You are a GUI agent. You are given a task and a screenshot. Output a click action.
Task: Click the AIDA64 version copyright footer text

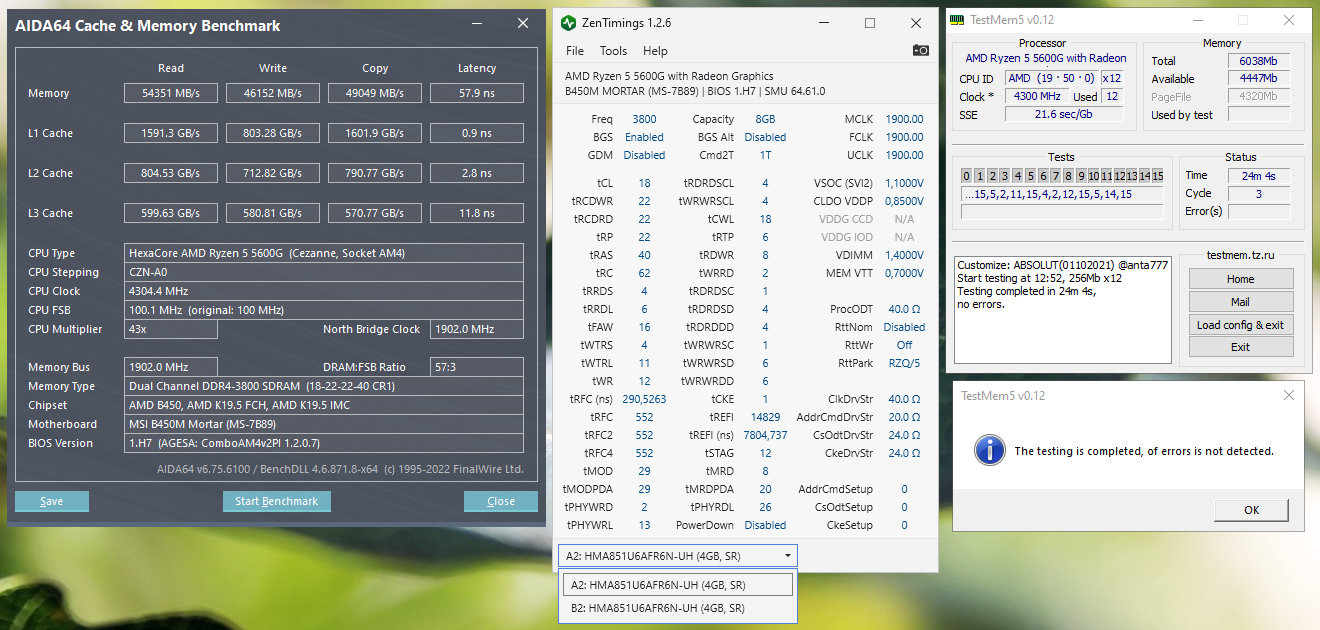pos(340,469)
